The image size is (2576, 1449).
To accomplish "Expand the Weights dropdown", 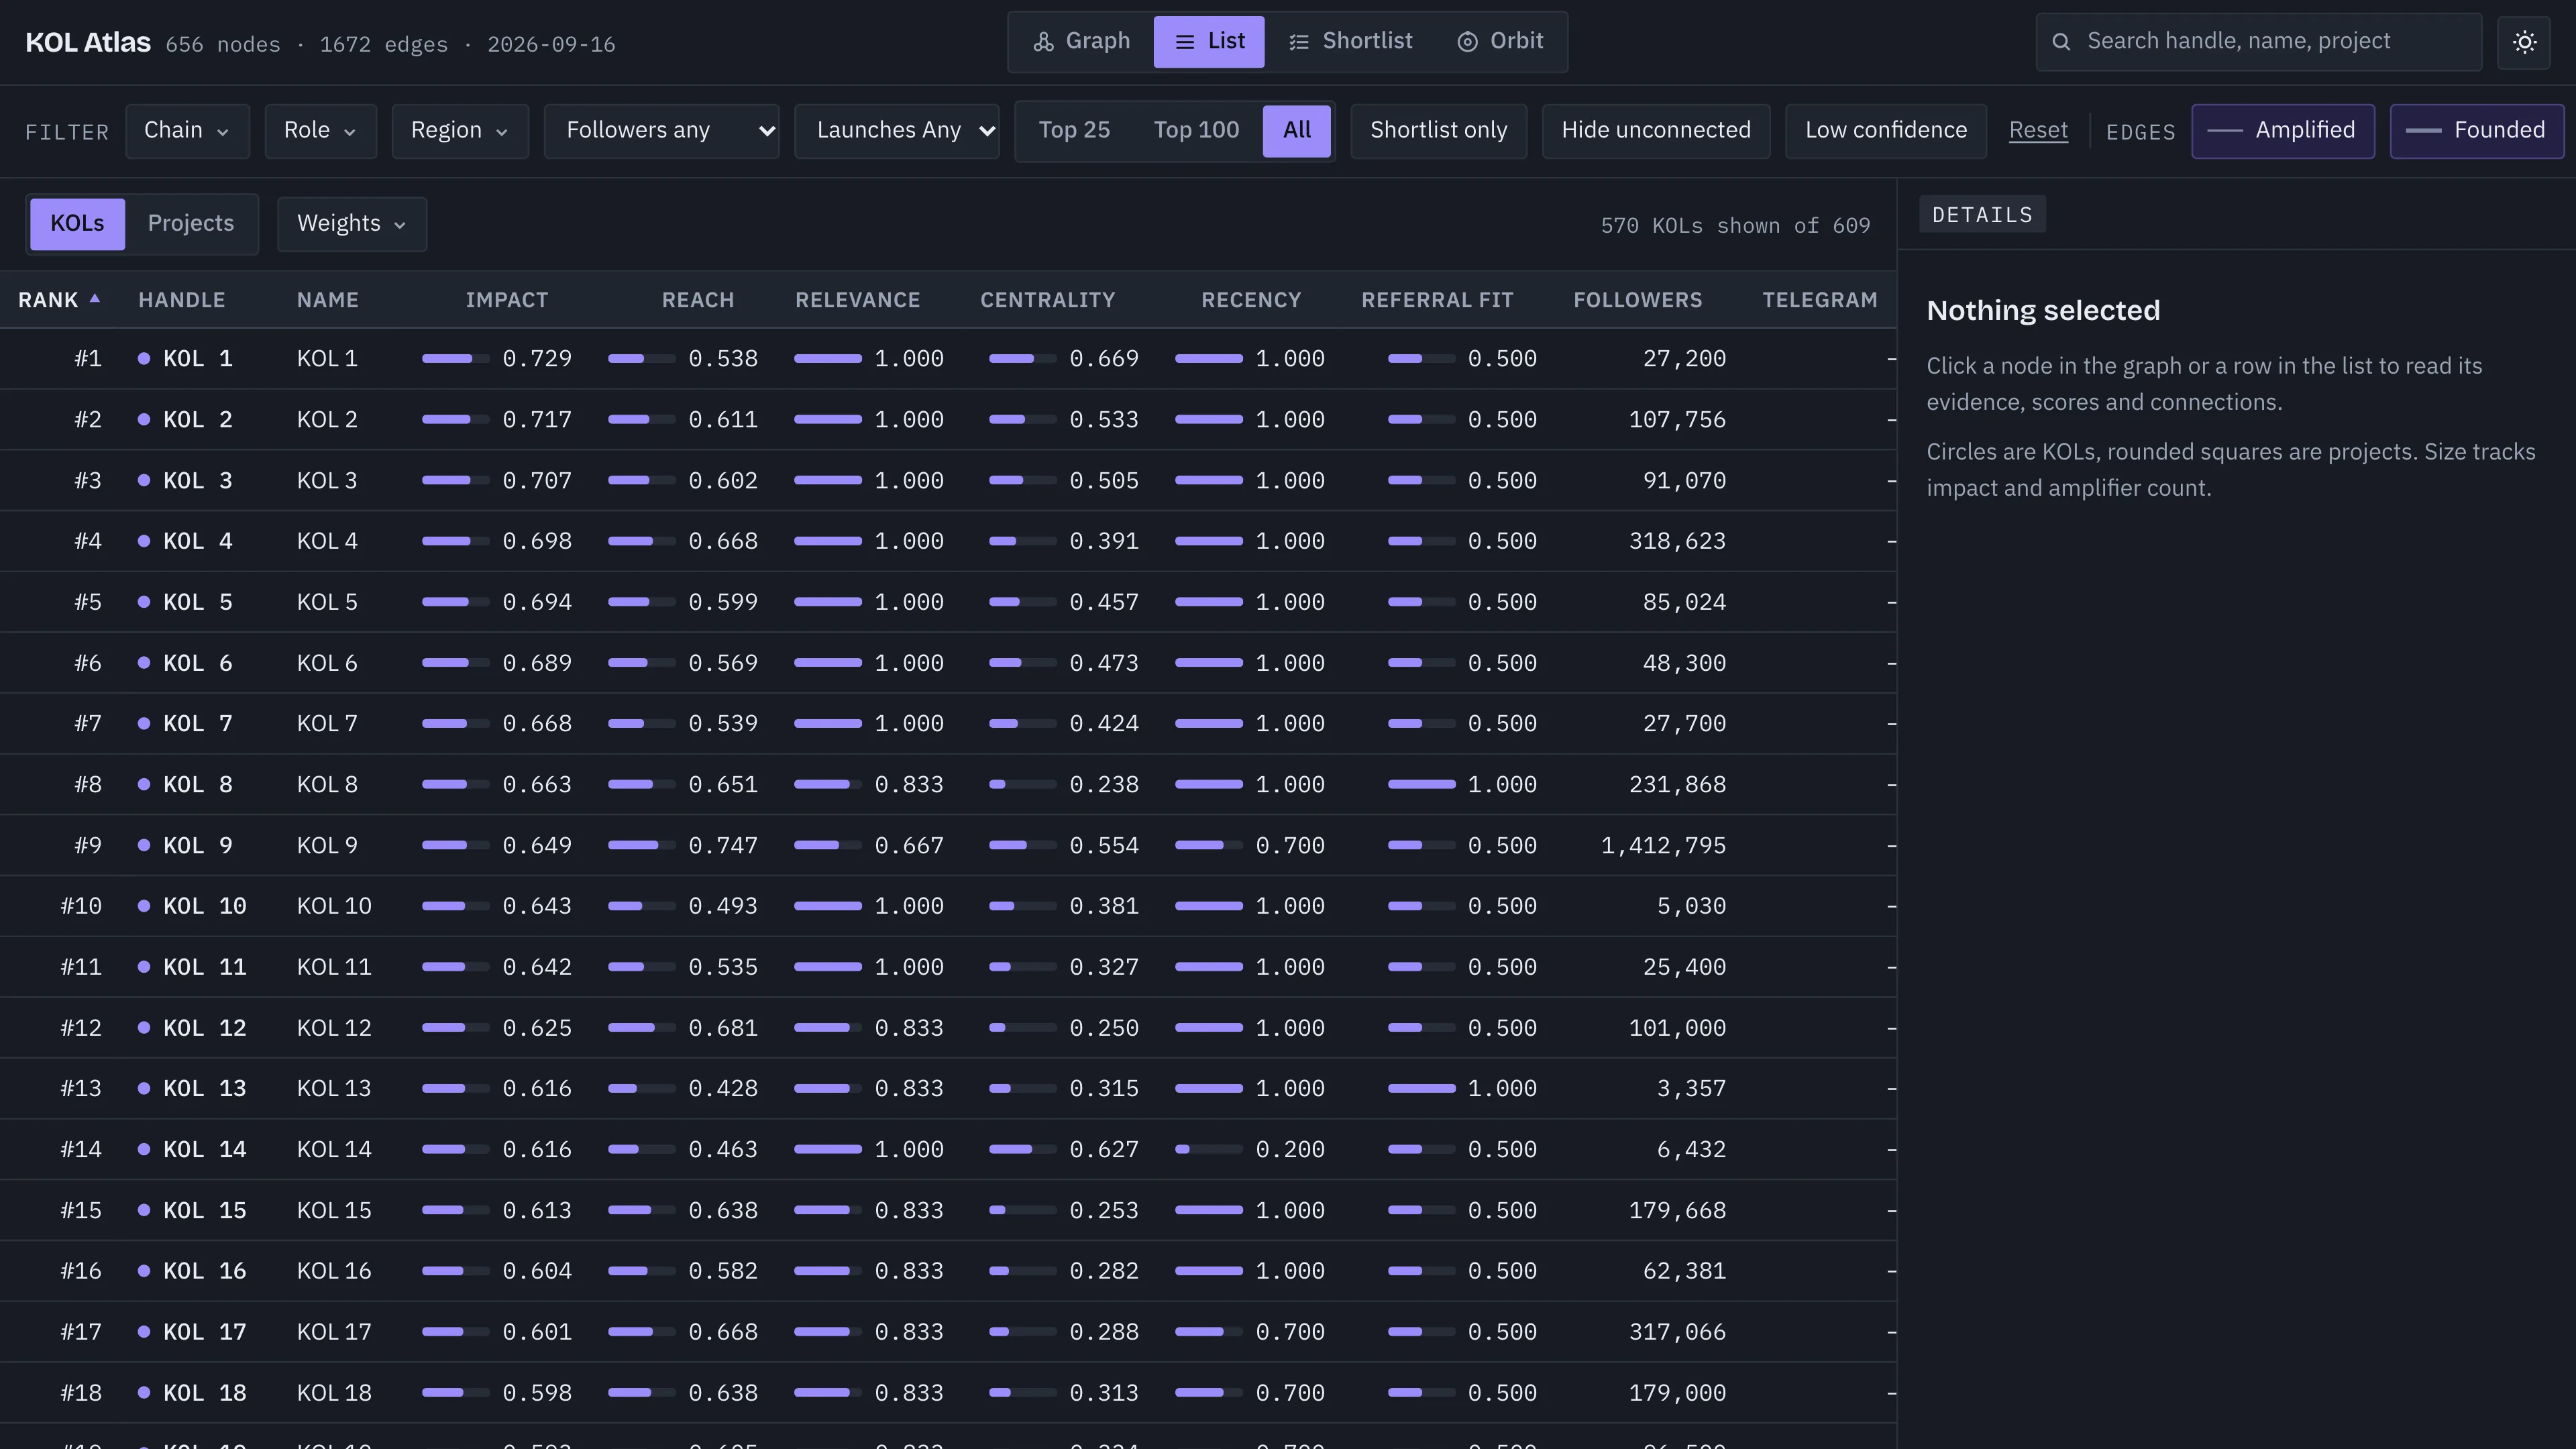I will click(352, 224).
